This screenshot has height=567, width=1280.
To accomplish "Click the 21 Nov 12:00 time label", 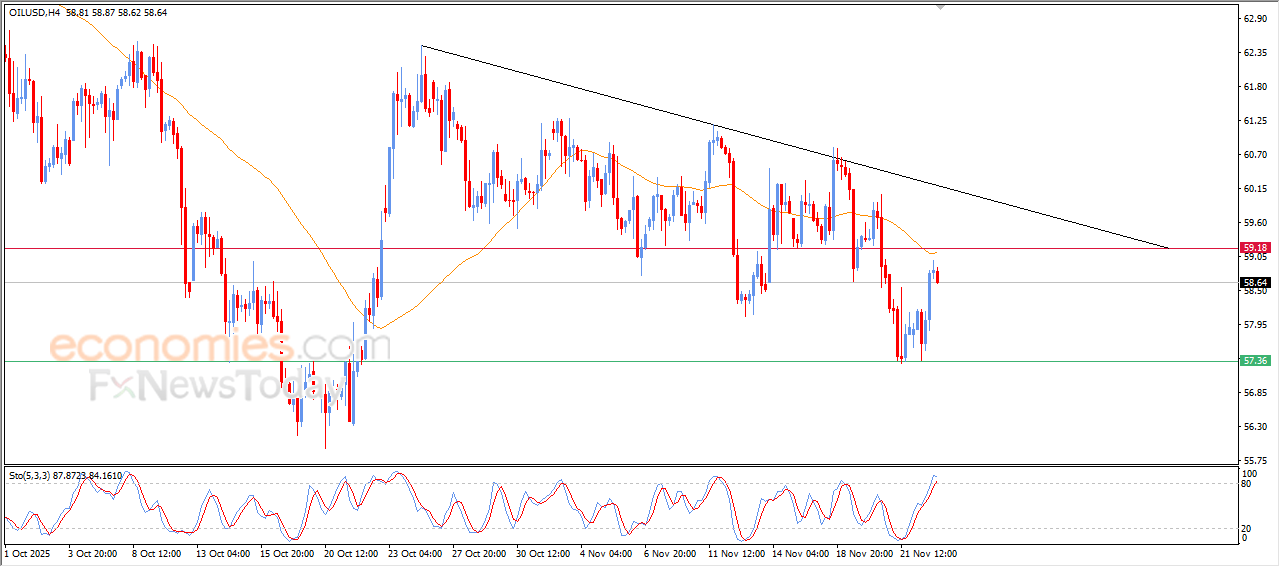I will 927,552.
